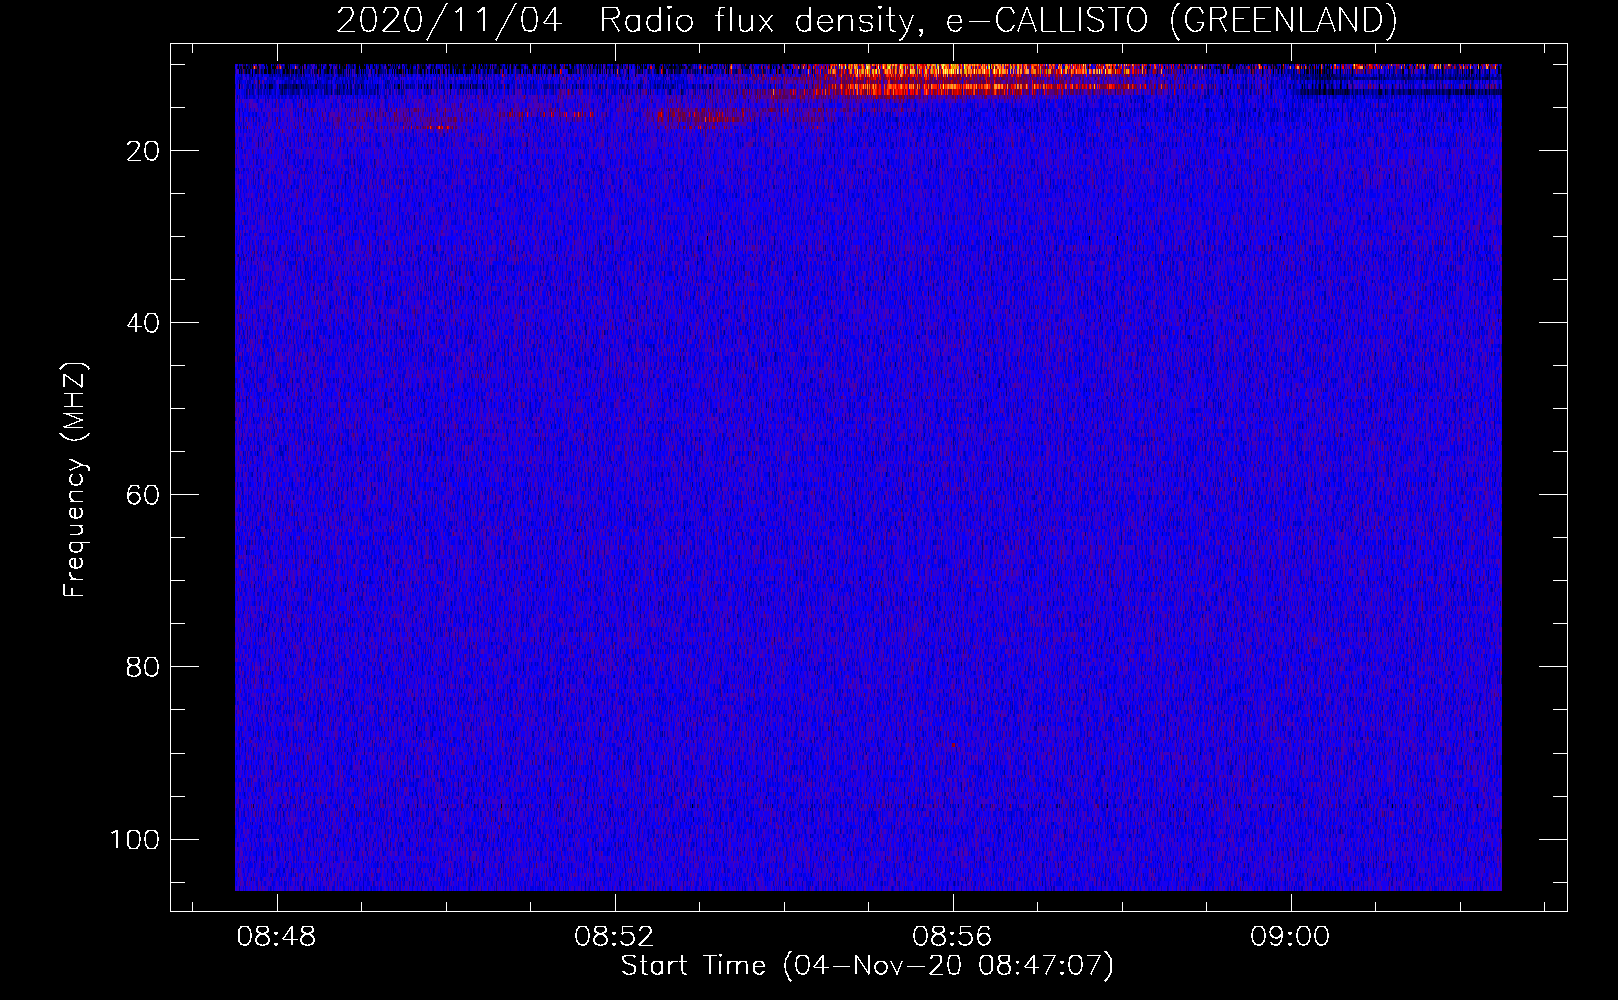
Task: Click the red emission patch near 08:53
Action: pos(700,116)
